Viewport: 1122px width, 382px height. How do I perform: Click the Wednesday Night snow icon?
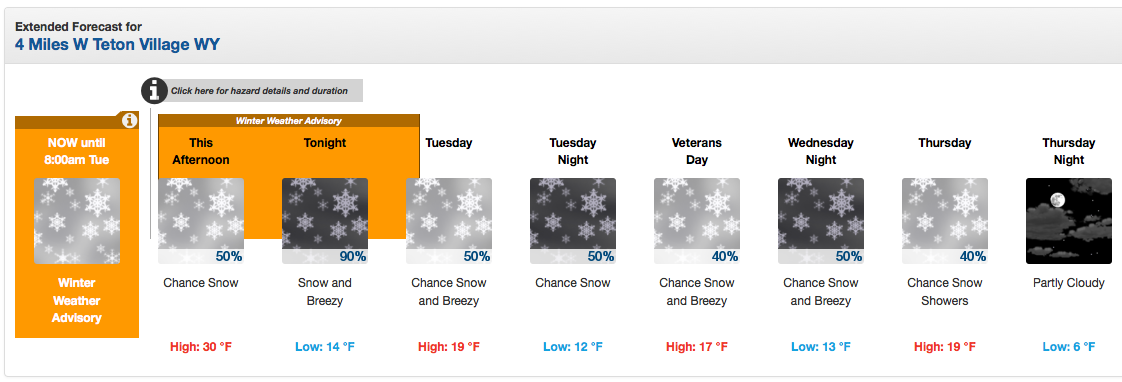(x=821, y=221)
